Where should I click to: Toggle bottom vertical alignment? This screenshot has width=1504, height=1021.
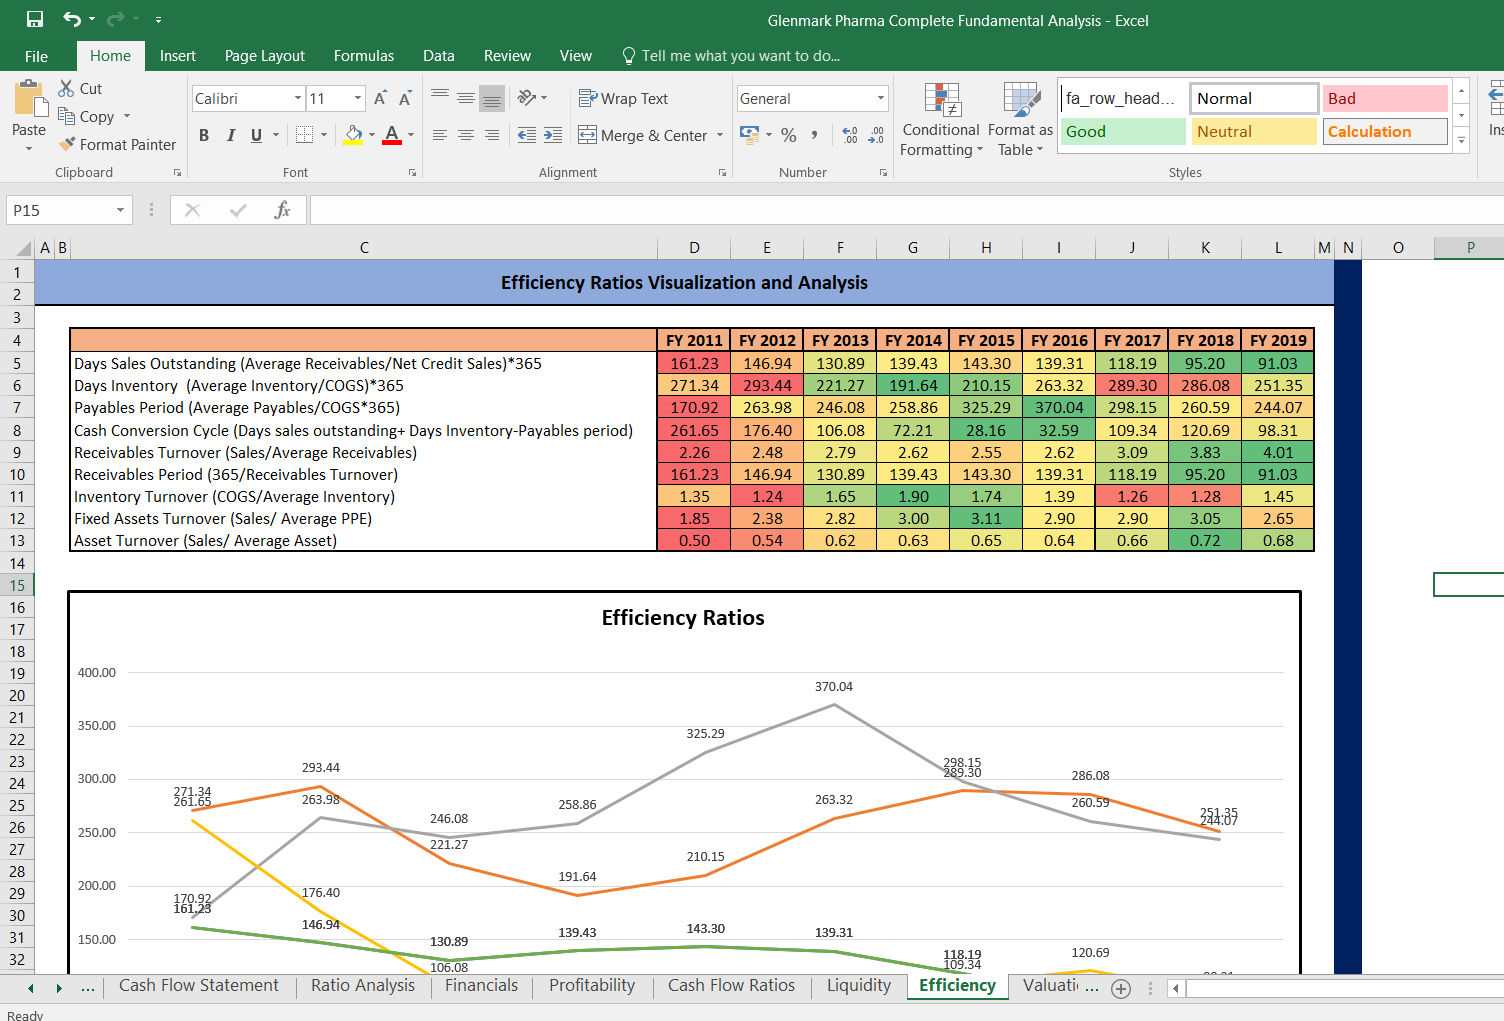click(x=492, y=98)
